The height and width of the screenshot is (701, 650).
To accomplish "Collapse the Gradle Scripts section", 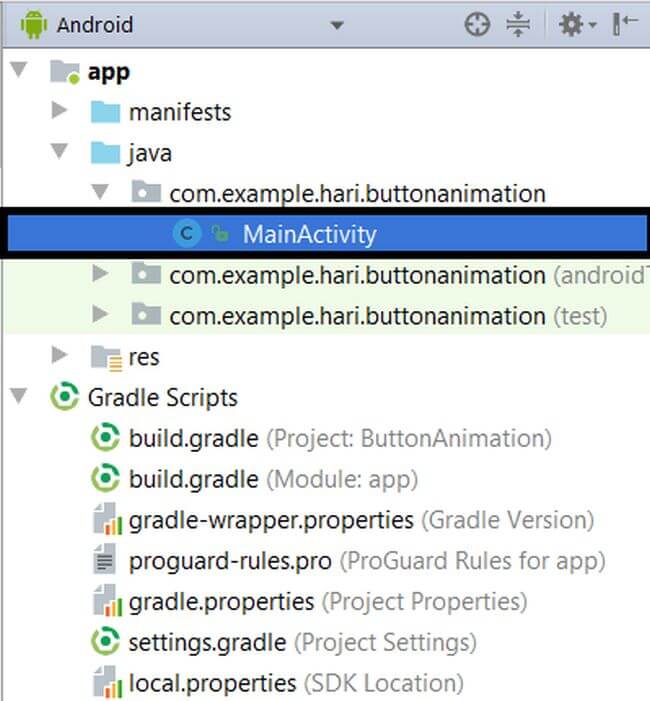I will (19, 397).
